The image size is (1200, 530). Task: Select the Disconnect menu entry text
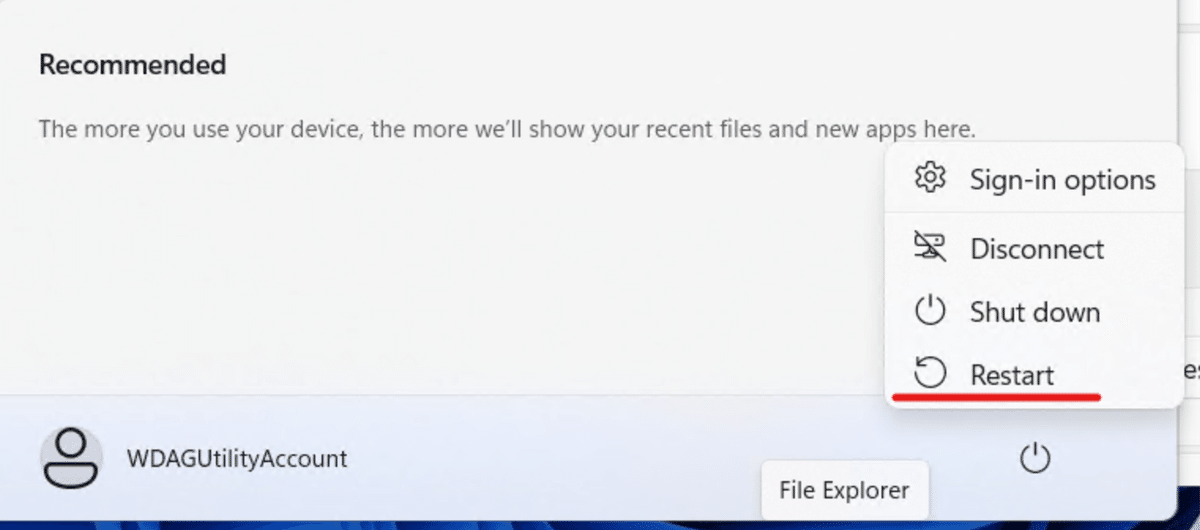pos(1037,249)
